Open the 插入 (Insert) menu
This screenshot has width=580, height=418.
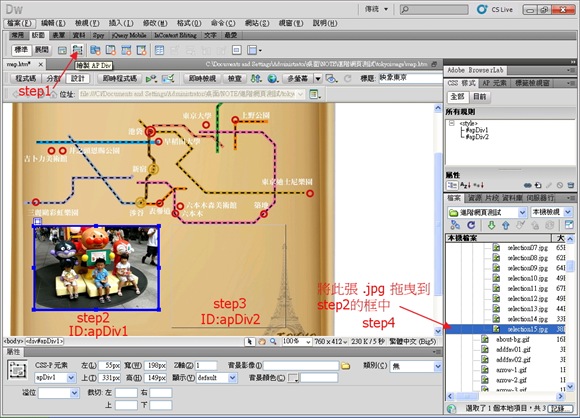[121, 23]
